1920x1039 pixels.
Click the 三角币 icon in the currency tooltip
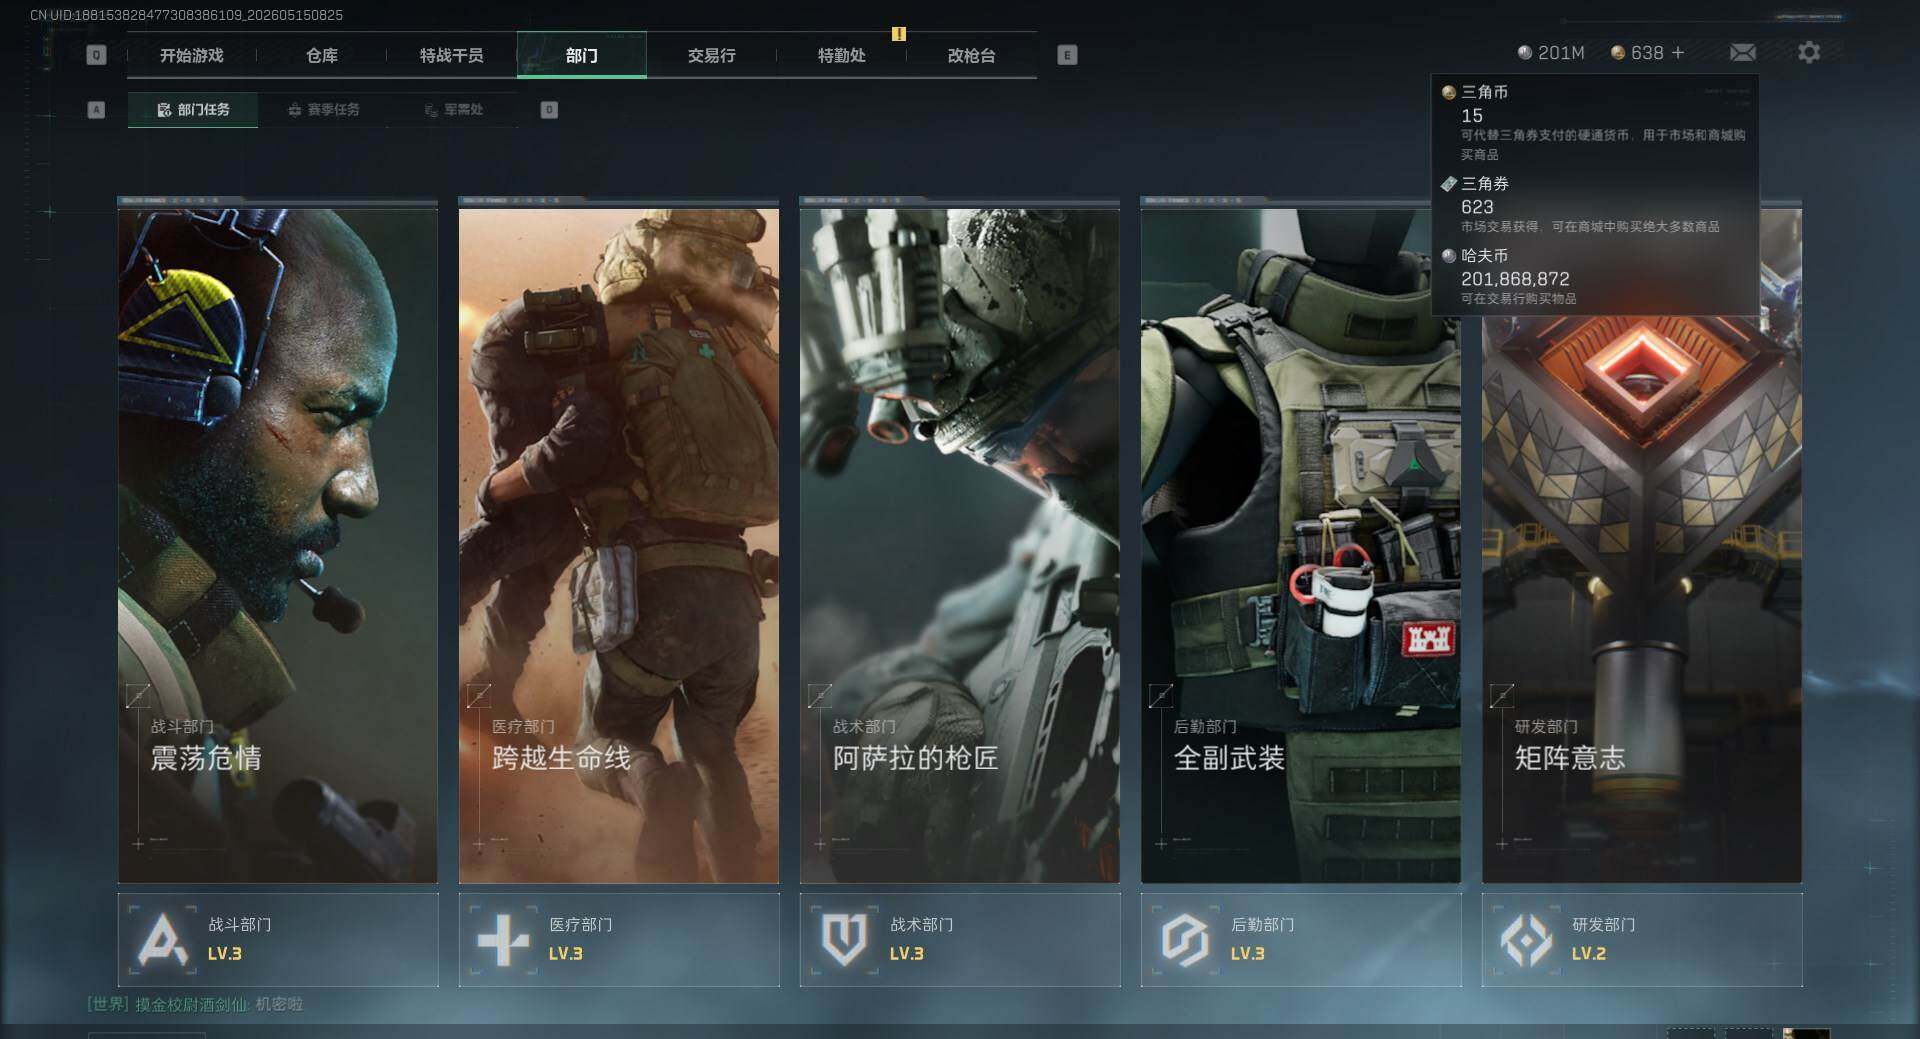pyautogui.click(x=1448, y=92)
